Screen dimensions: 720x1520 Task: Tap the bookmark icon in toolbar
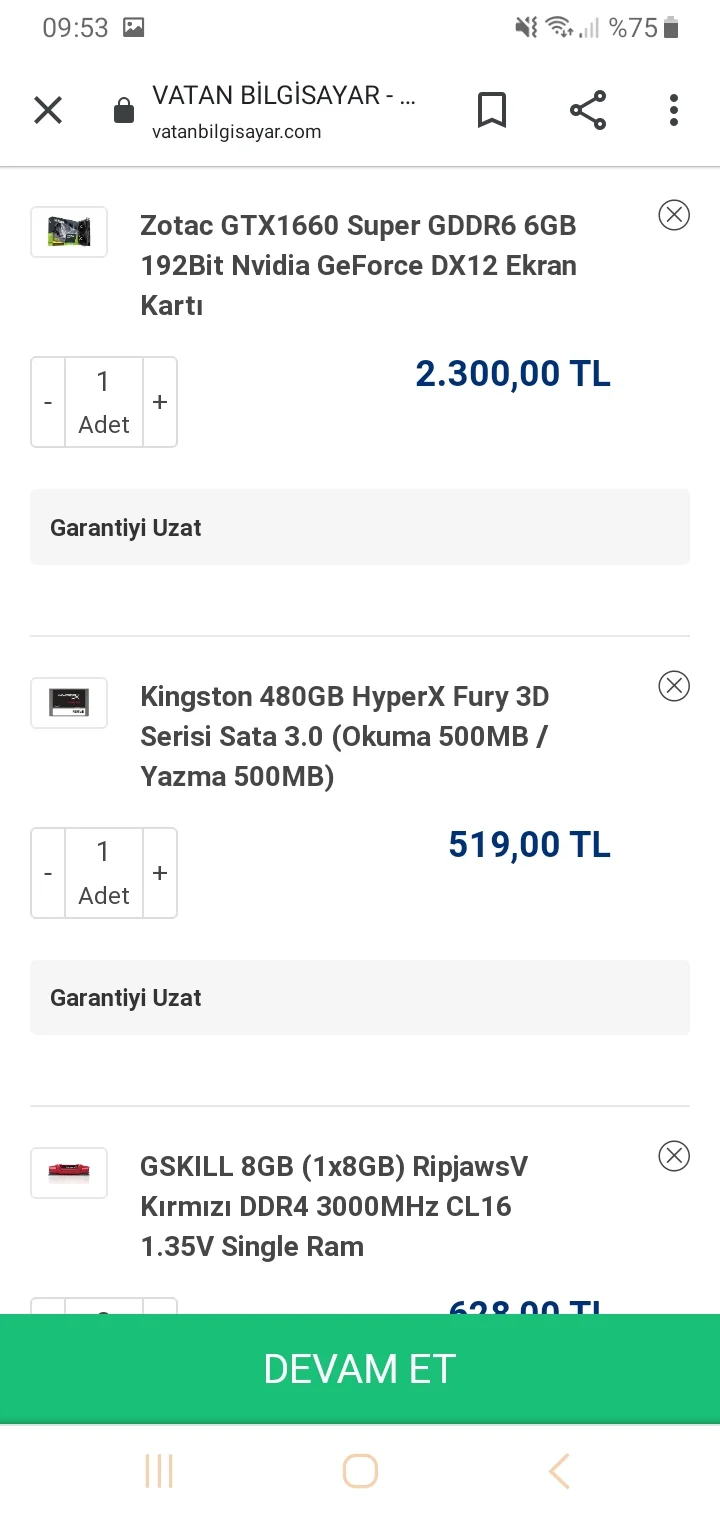[x=491, y=110]
